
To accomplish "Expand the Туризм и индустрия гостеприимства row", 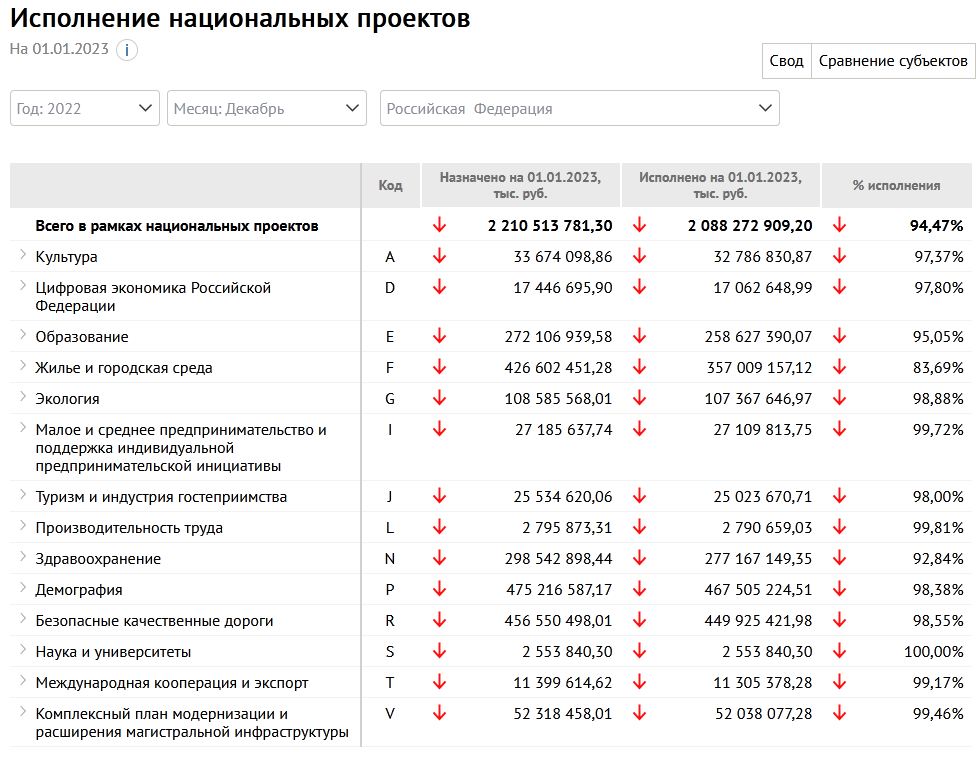I will (x=23, y=496).
